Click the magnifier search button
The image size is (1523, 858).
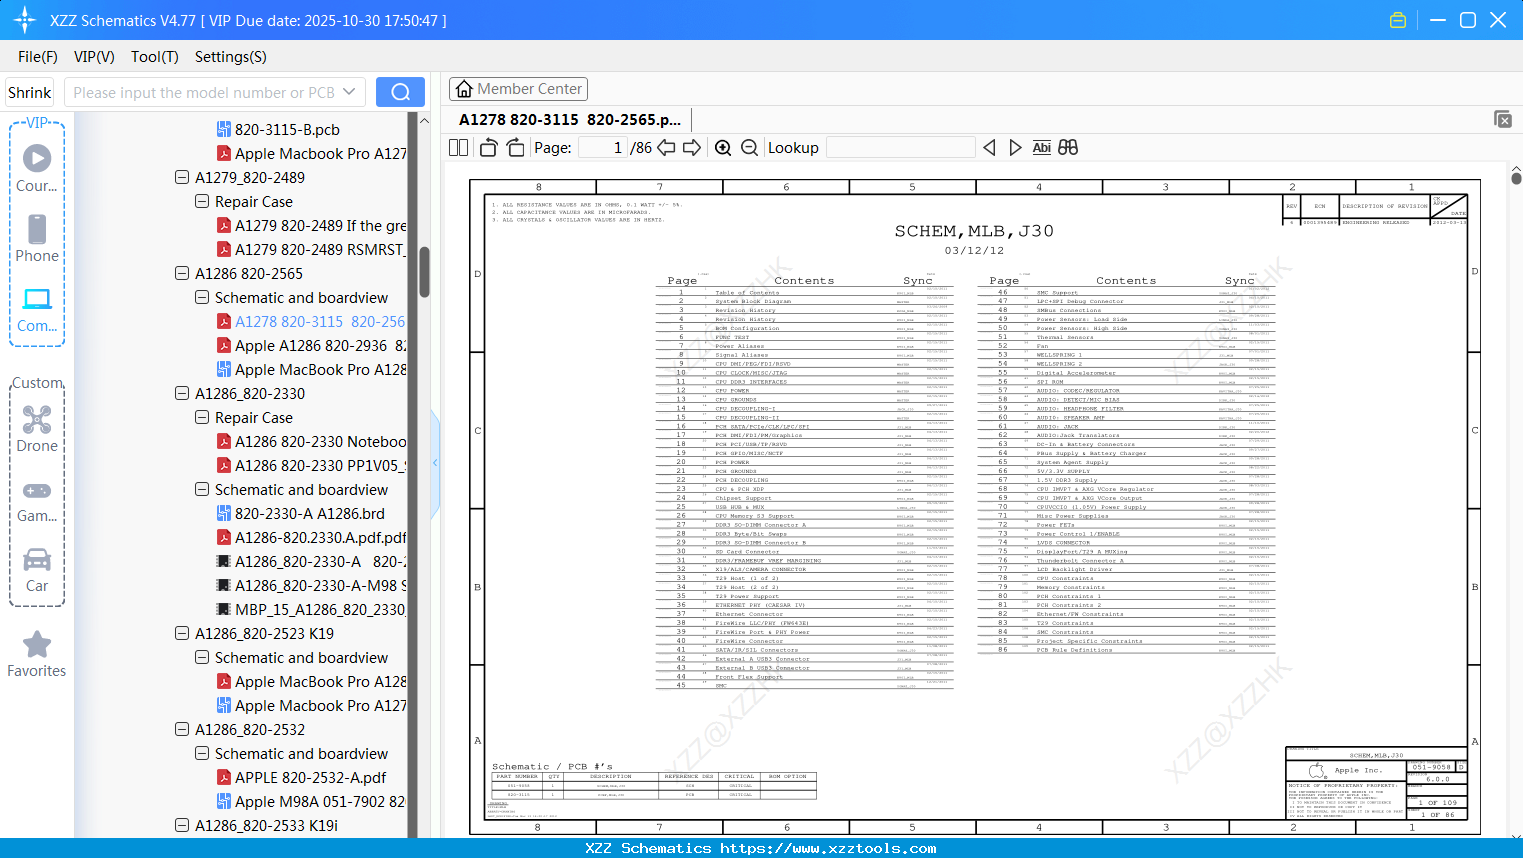click(400, 92)
